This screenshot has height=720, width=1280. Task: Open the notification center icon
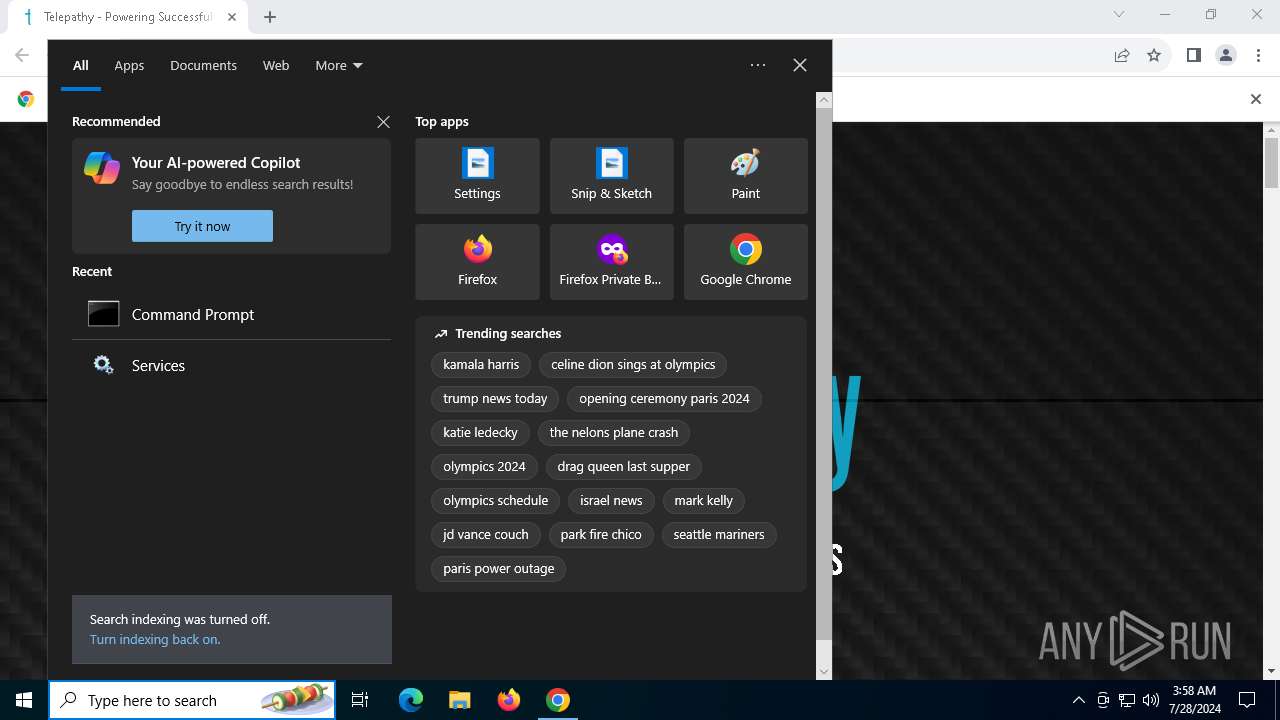pos(1247,700)
